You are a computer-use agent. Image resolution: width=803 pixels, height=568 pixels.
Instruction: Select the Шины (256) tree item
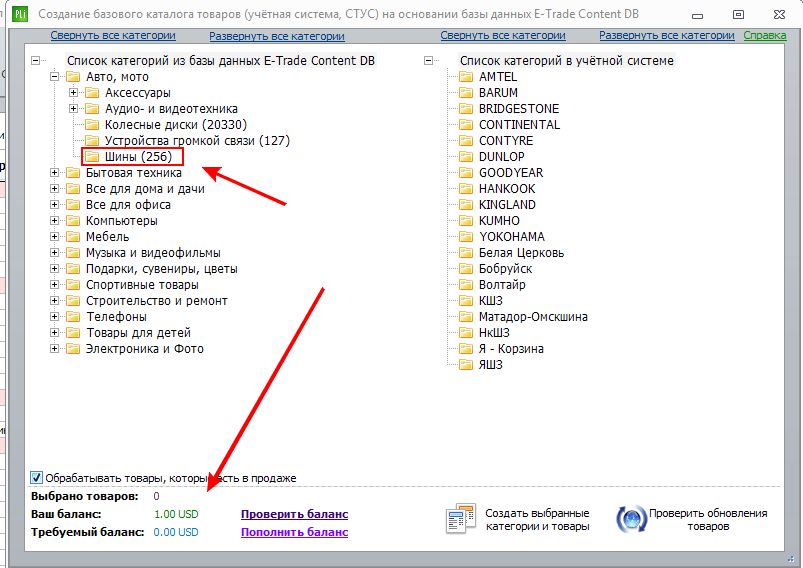tap(138, 157)
